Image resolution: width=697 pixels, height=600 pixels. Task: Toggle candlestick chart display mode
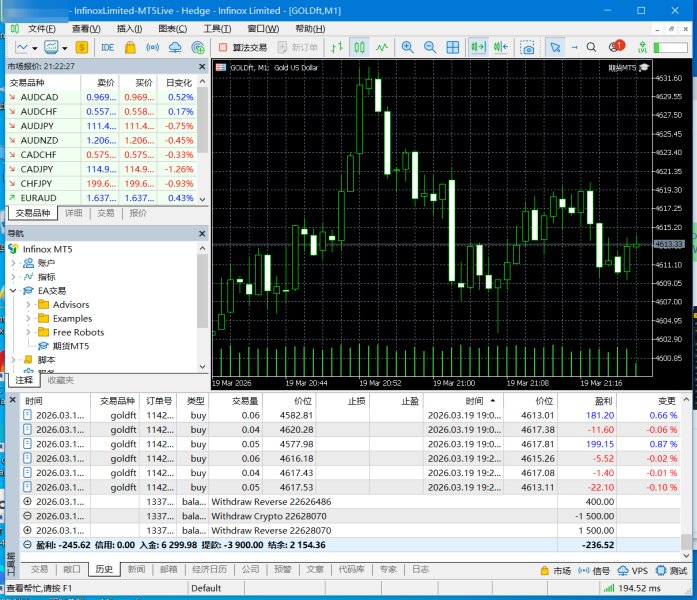tap(360, 47)
